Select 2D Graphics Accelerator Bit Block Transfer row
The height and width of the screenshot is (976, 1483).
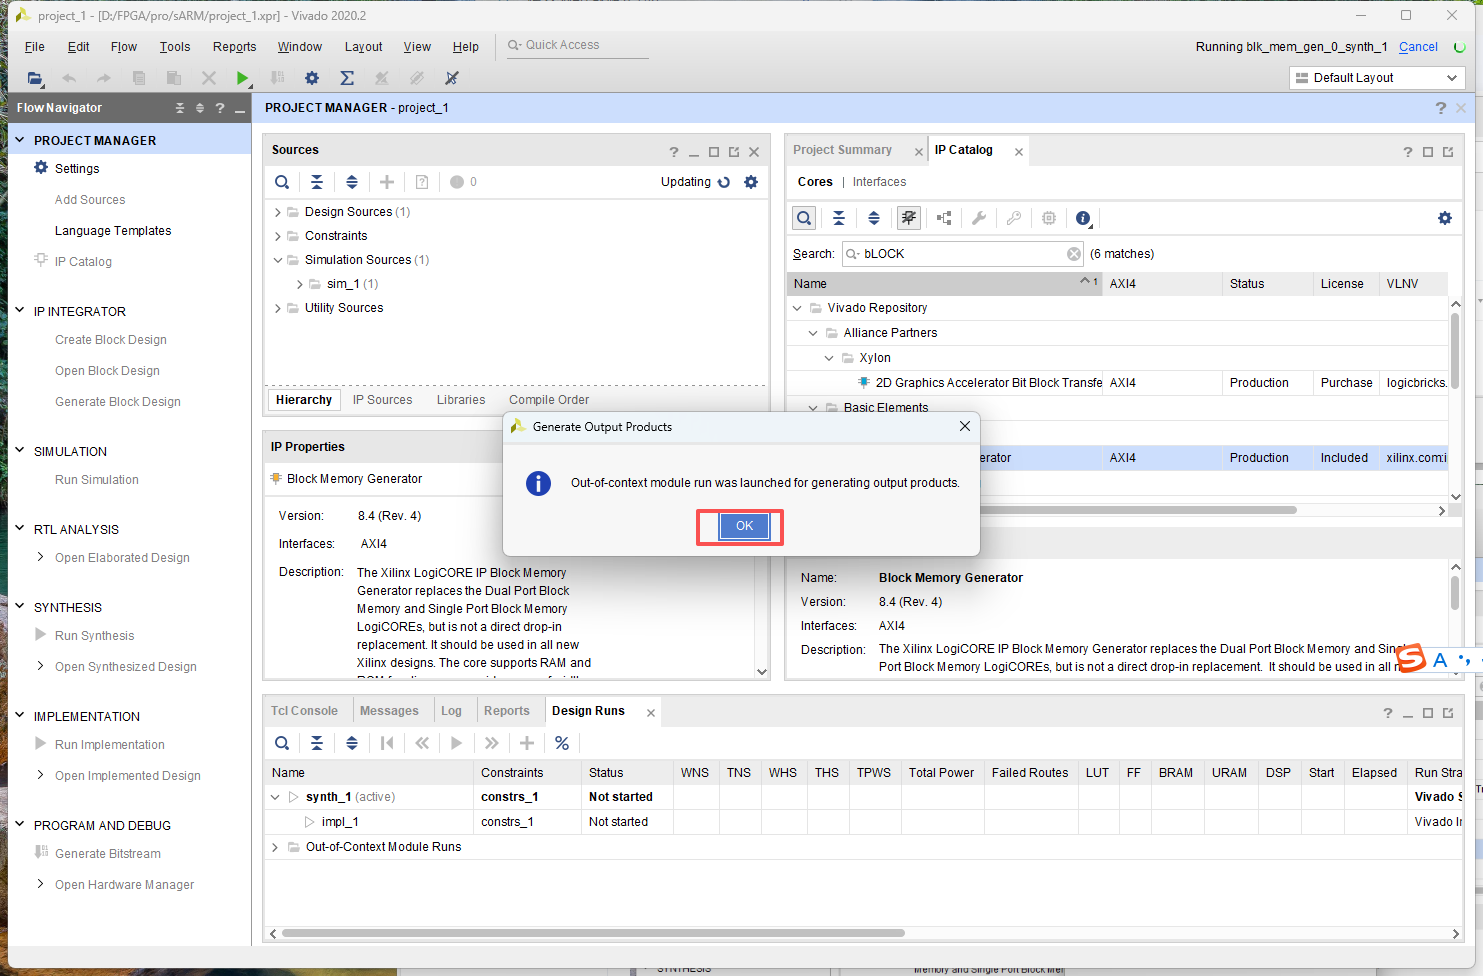click(x=1117, y=383)
